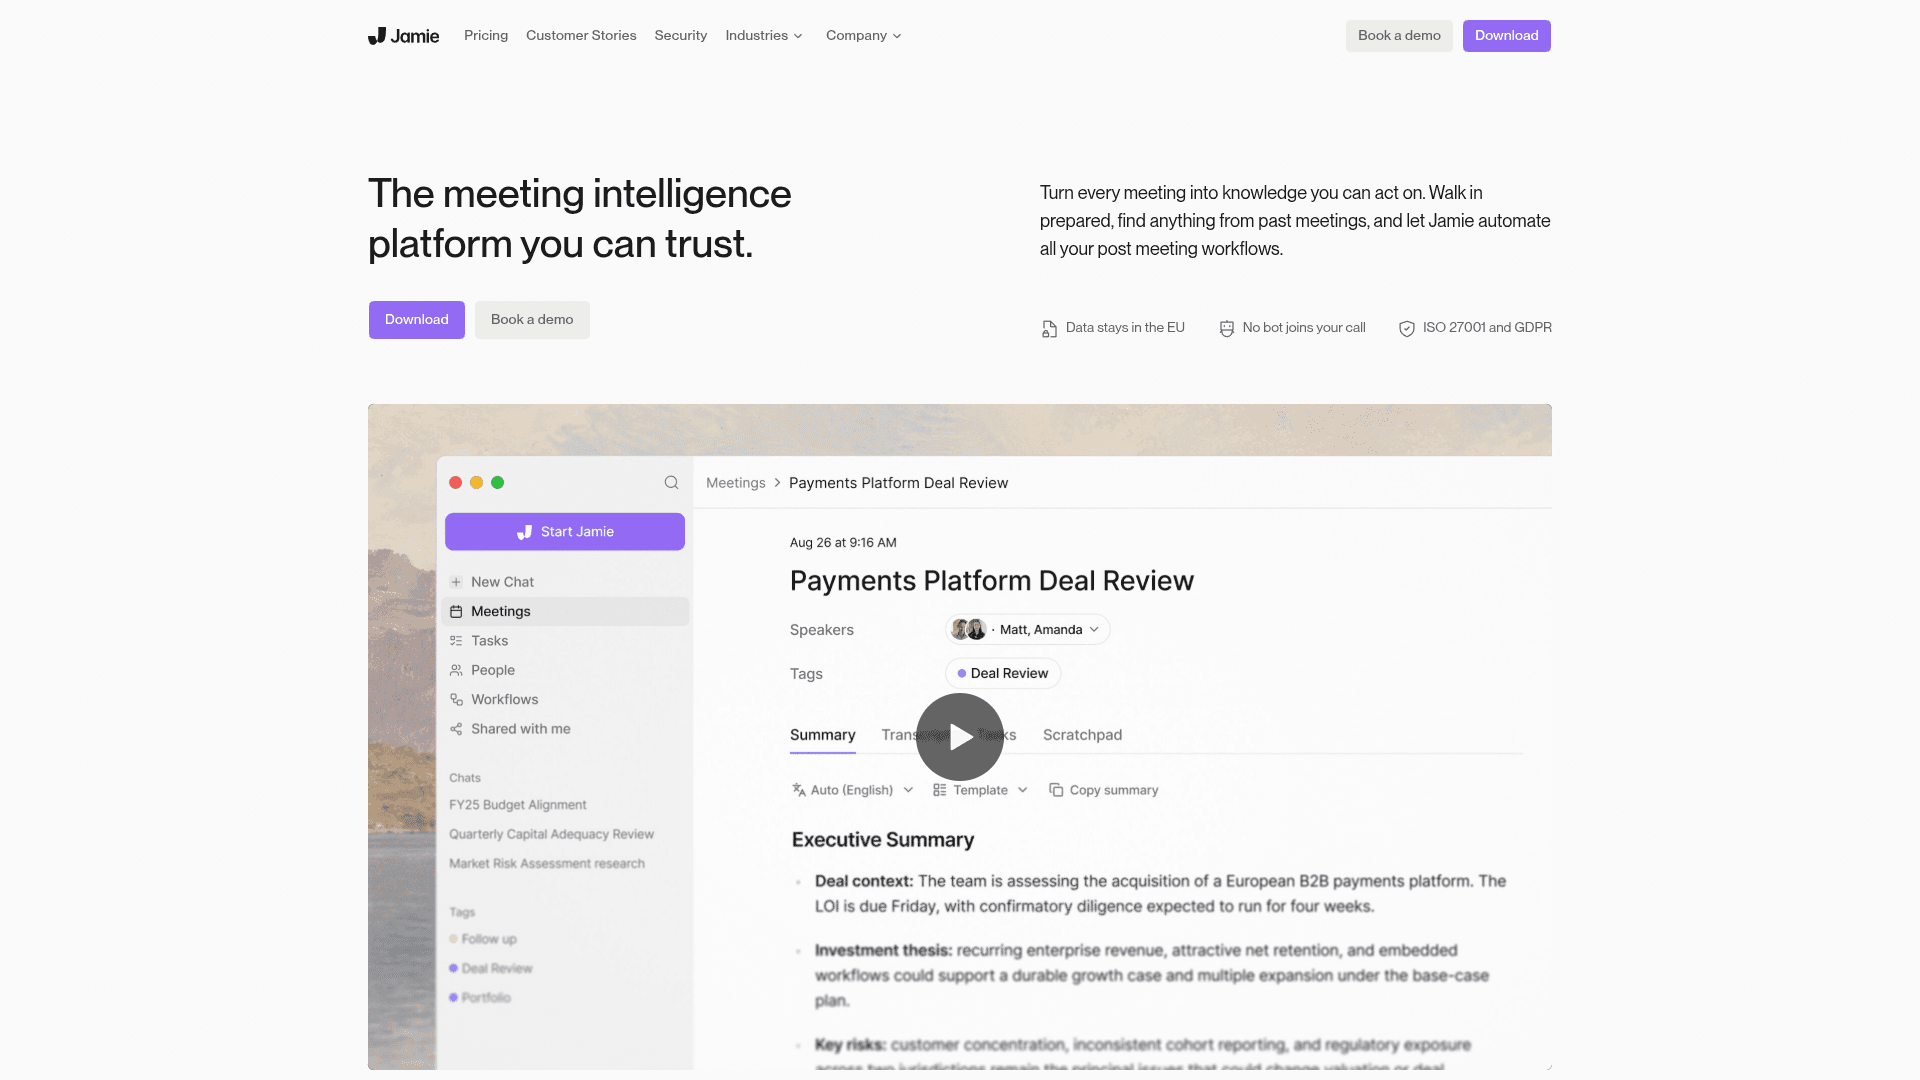Click the yellow window dot in app mockup
The image size is (1920, 1080).
click(x=477, y=483)
